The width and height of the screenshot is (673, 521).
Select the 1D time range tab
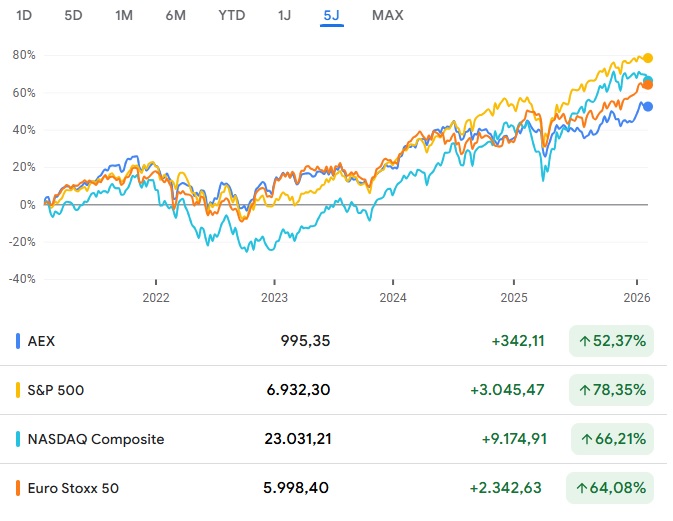tap(25, 15)
